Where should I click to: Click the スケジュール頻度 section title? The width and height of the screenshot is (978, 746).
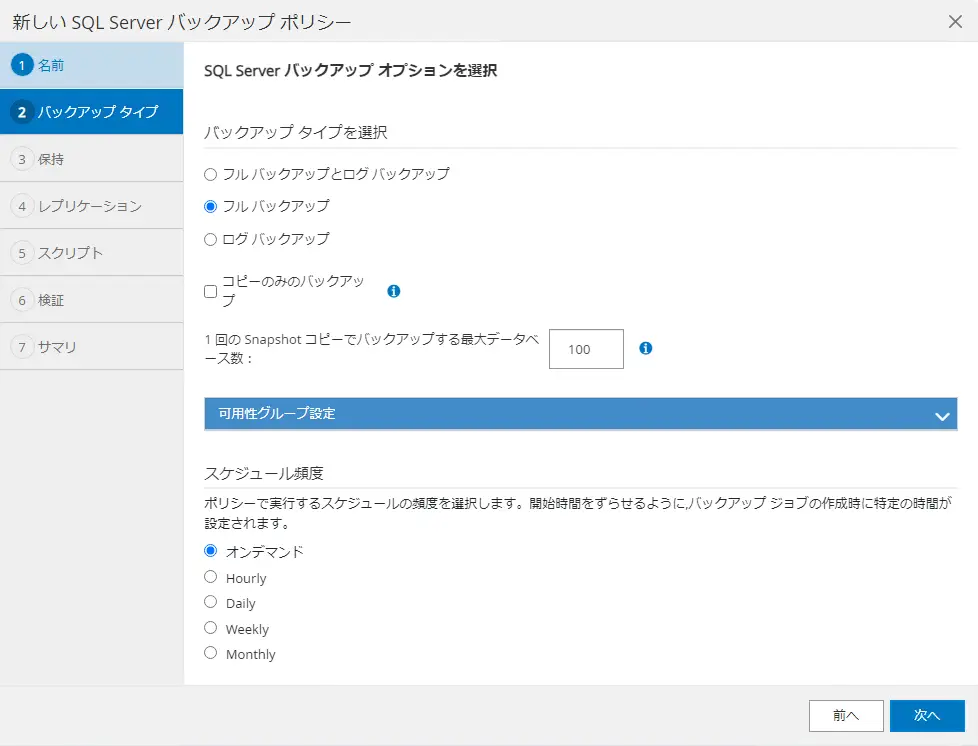click(263, 473)
